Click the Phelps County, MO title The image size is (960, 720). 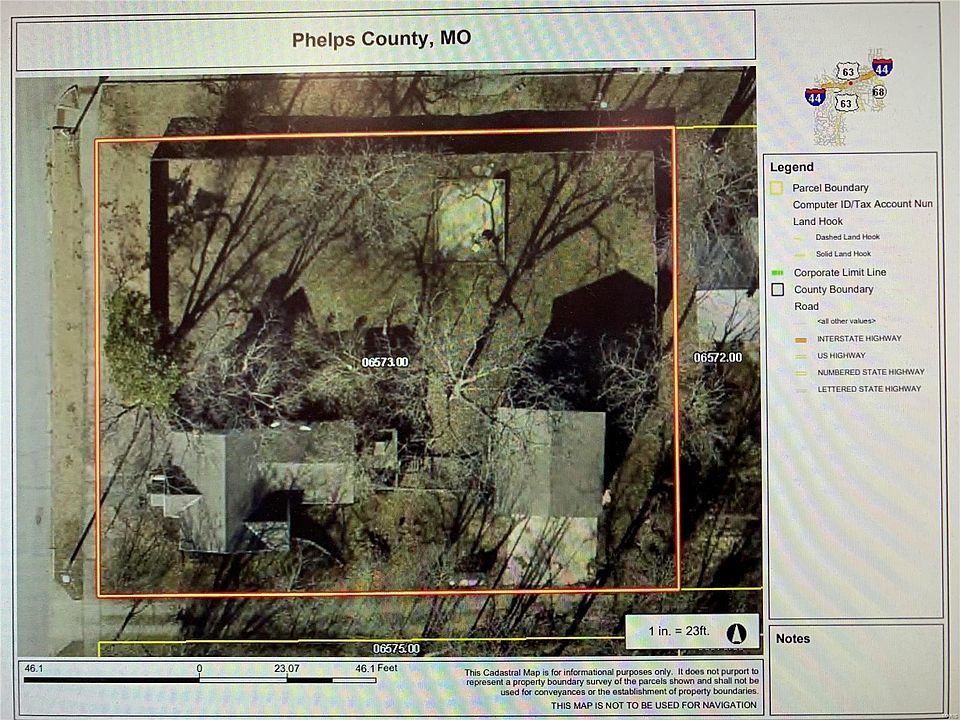coord(381,39)
